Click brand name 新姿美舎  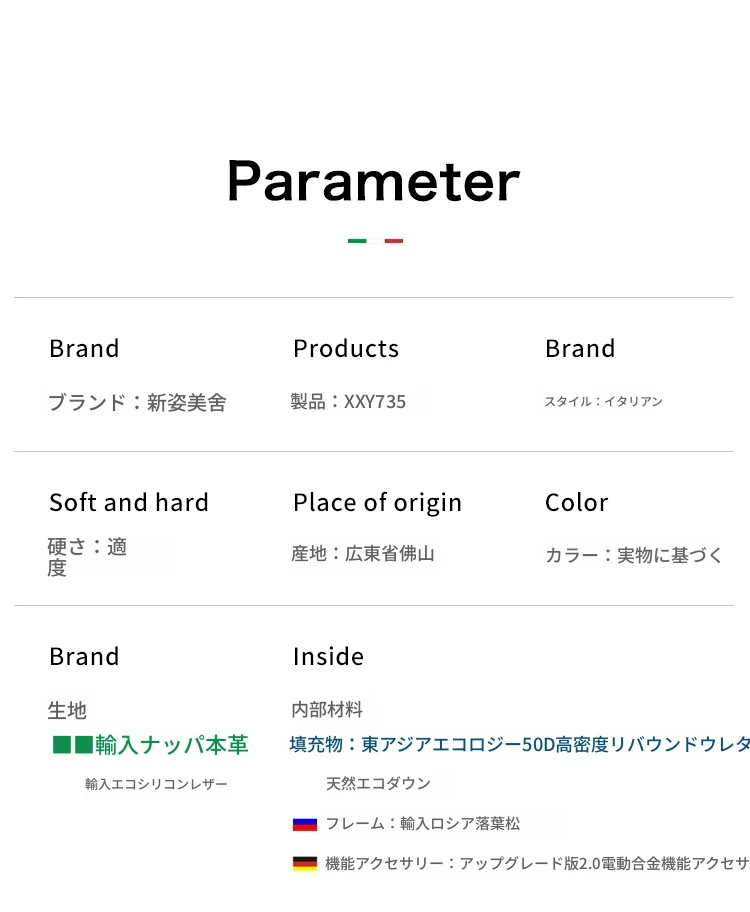pos(187,403)
